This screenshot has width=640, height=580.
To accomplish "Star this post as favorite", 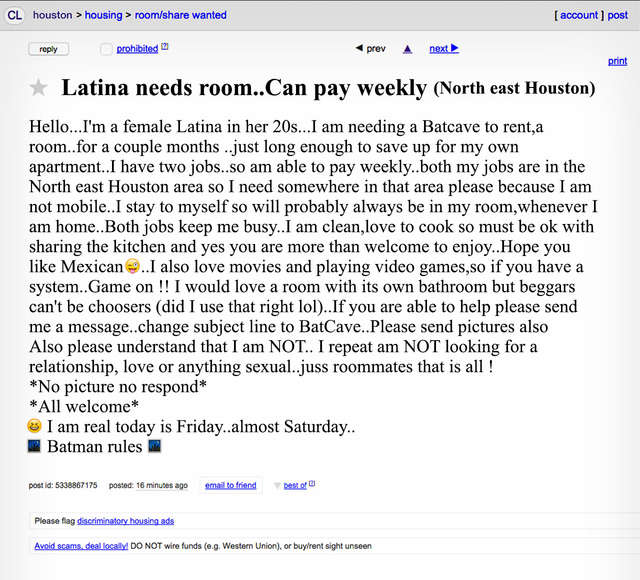I will pyautogui.click(x=39, y=88).
